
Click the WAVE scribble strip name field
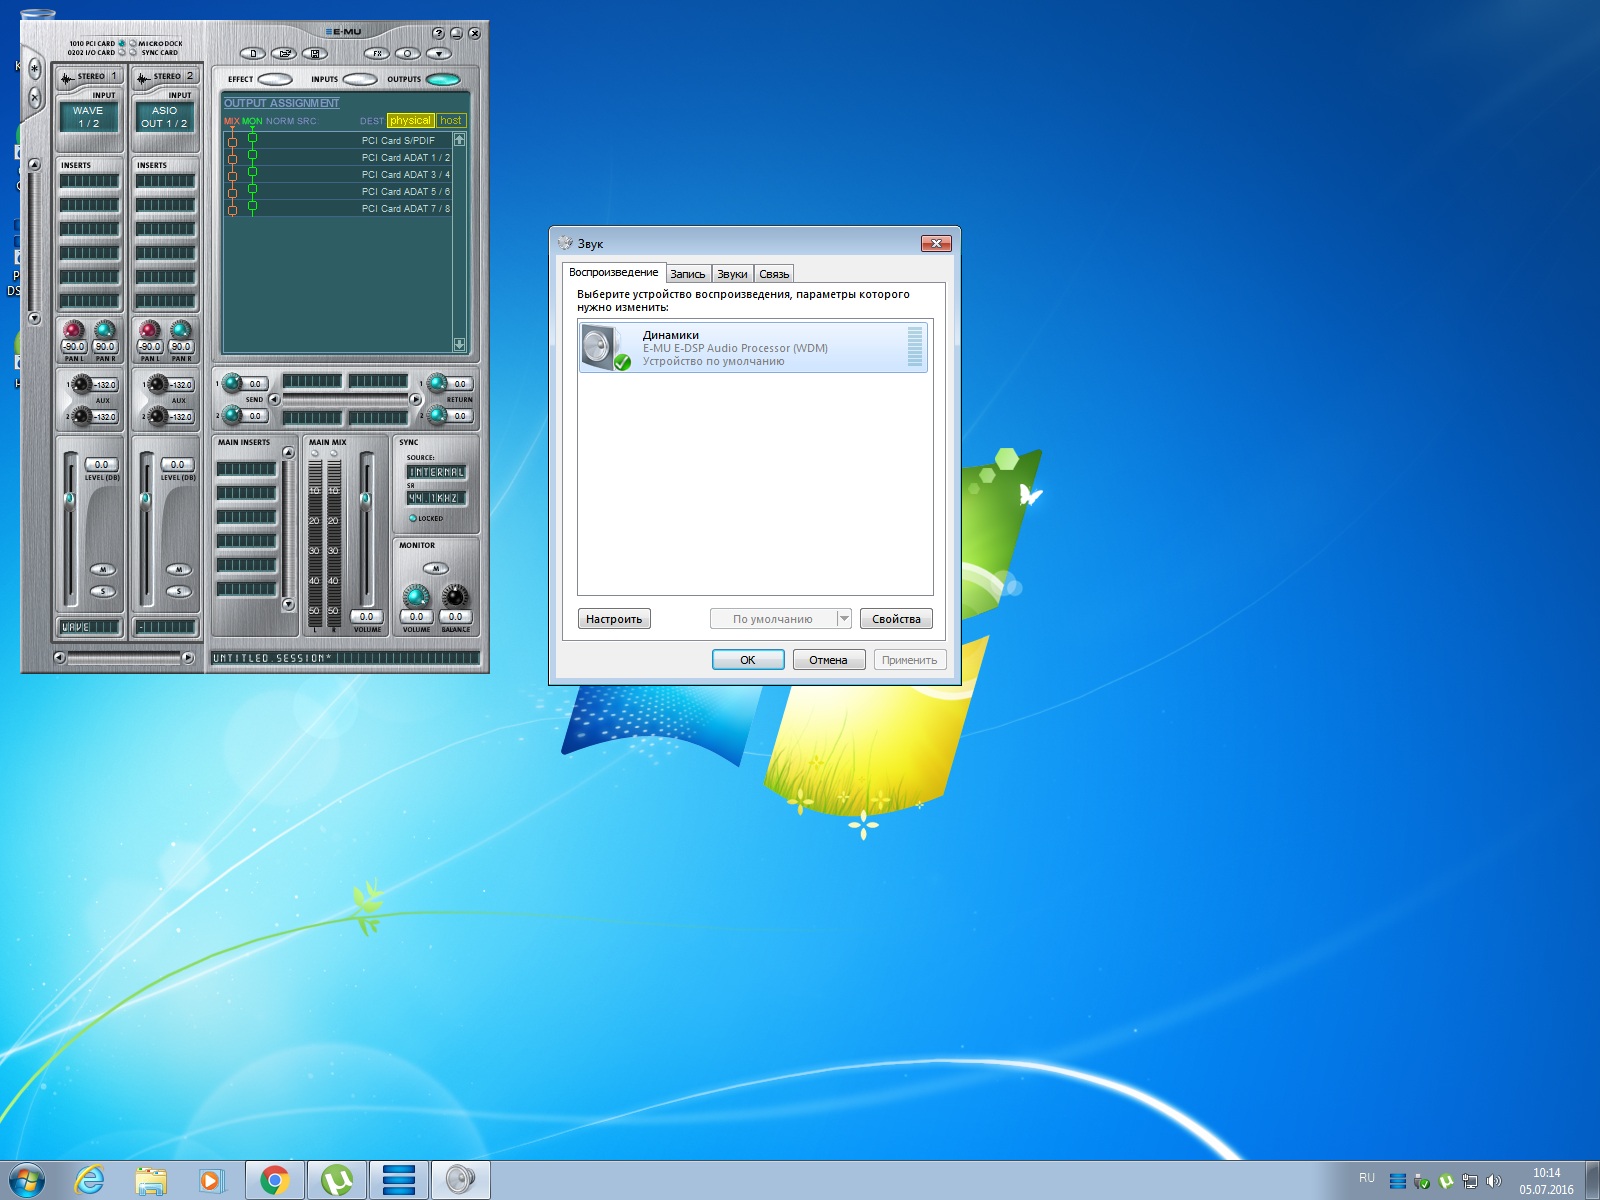click(90, 627)
